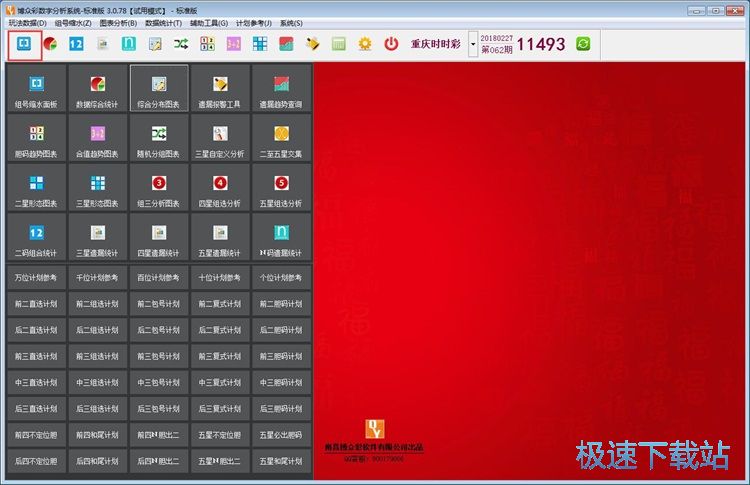This screenshot has width=750, height=485.
Task: Click the 后四和尾计划 button
Action: (x=98, y=461)
